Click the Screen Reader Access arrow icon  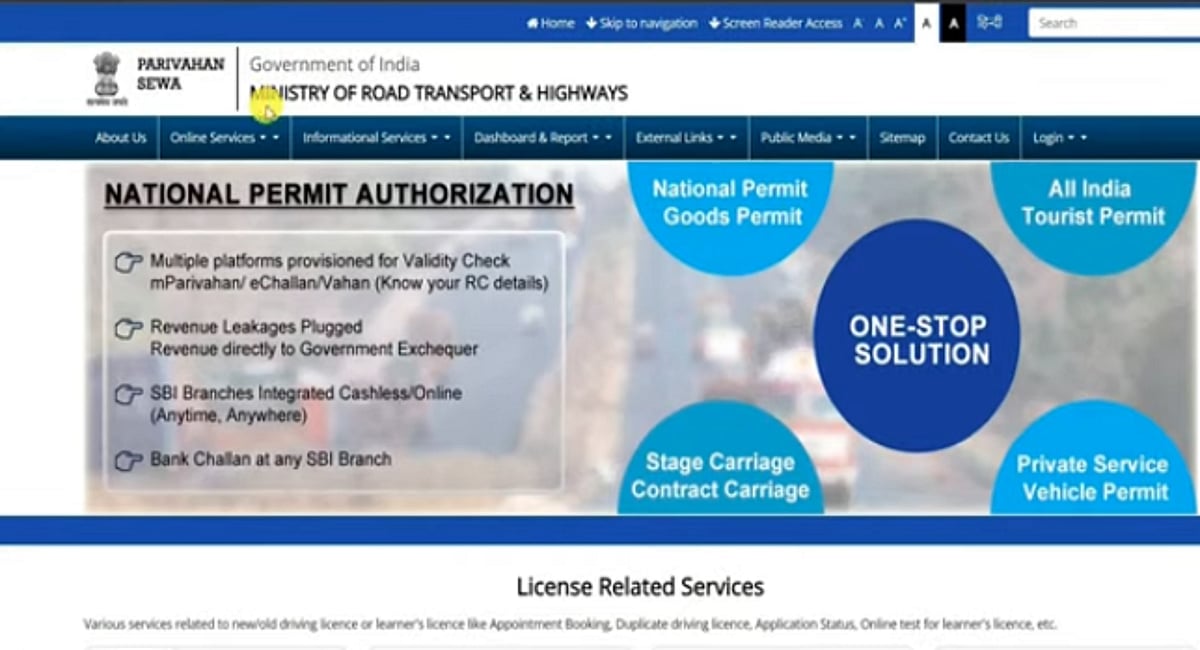point(717,21)
